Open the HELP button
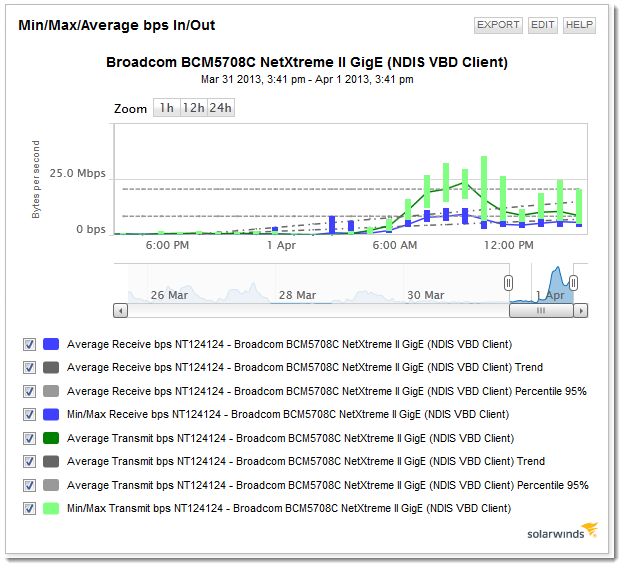Viewport: 624px width, 568px height. point(579,25)
